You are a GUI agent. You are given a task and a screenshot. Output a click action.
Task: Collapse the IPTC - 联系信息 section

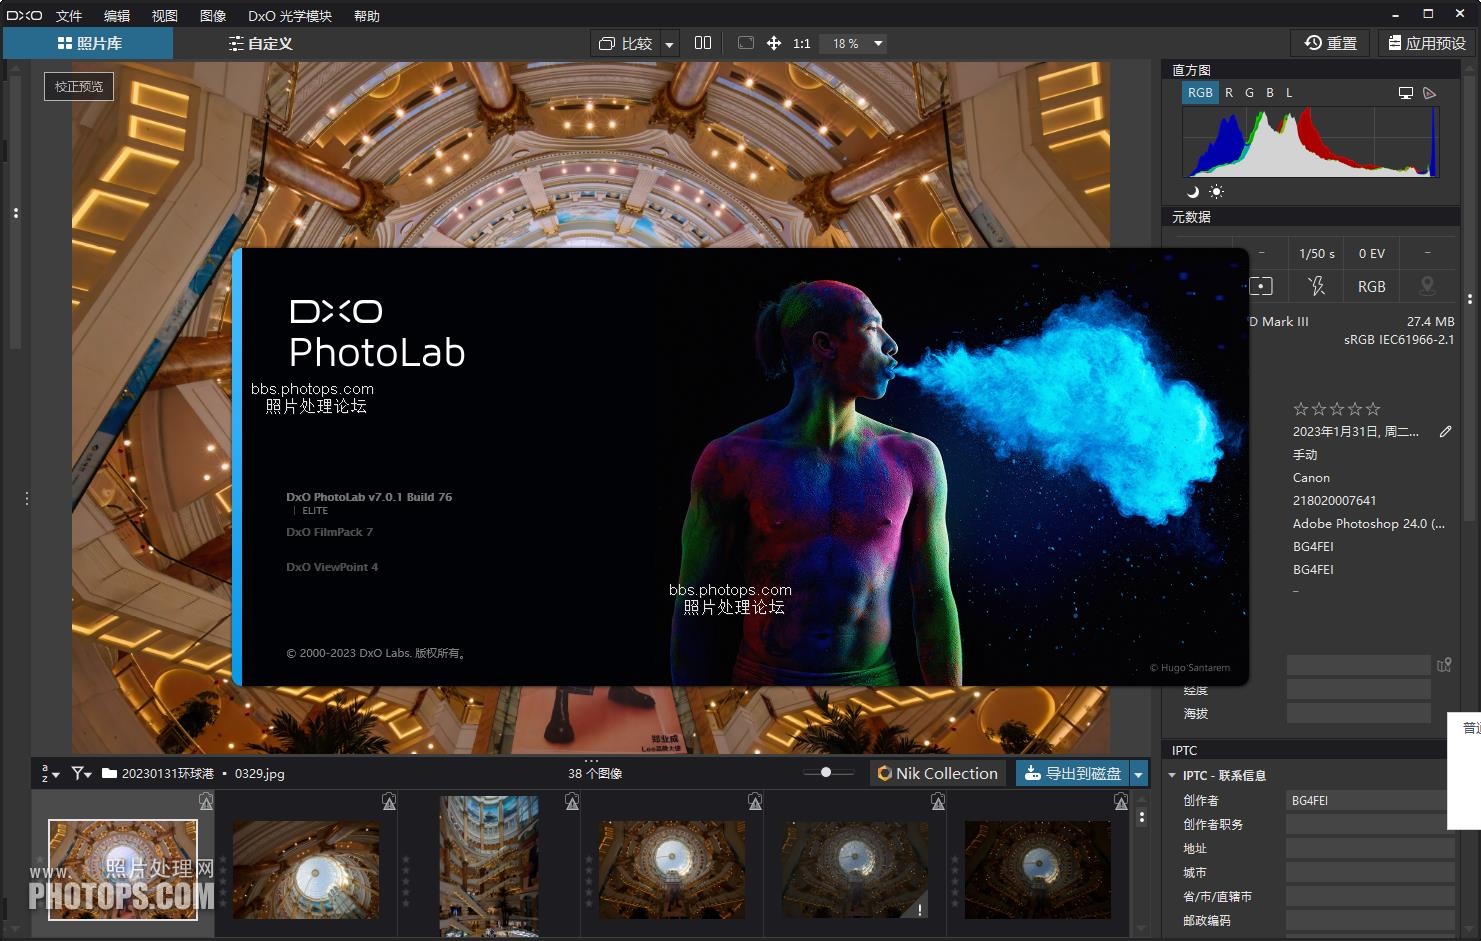1172,775
